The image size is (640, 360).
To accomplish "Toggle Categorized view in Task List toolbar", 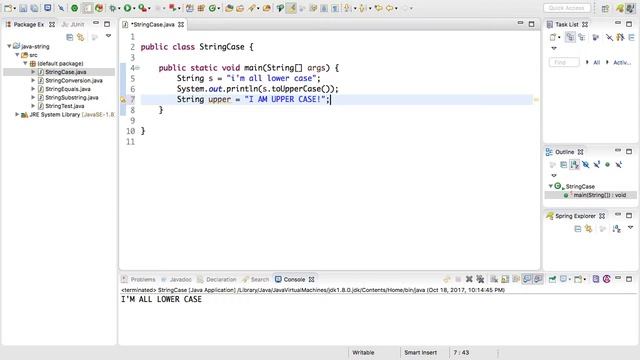I will point(570,37).
